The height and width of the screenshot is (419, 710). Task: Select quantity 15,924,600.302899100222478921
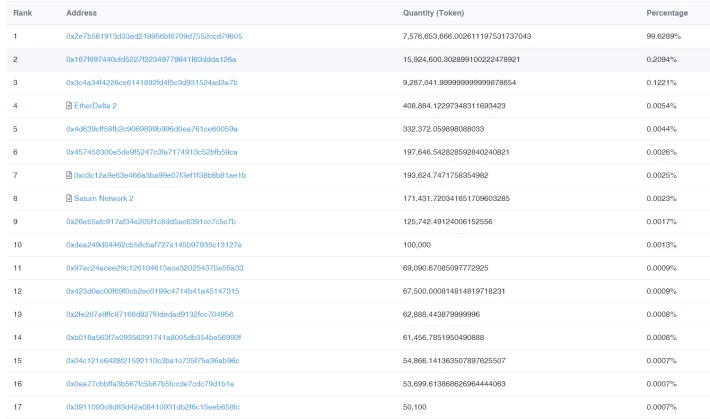461,59
